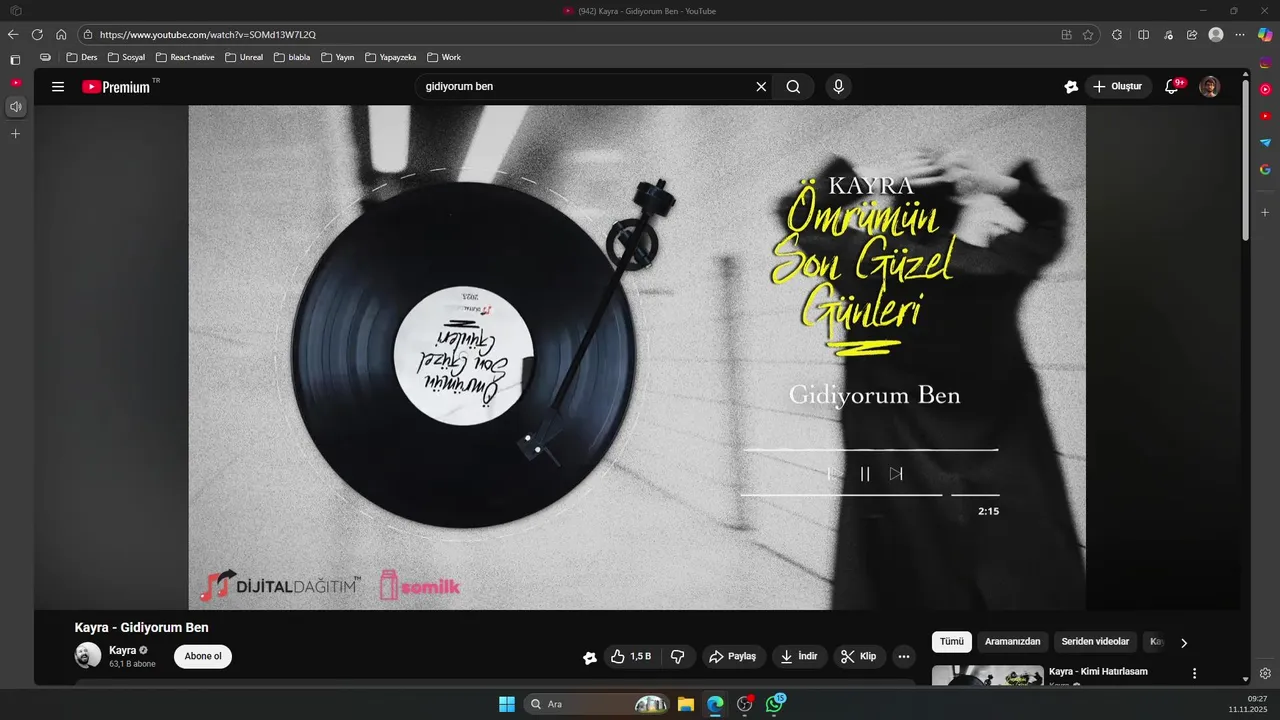
Task: Start voice search with microphone icon
Action: (838, 87)
